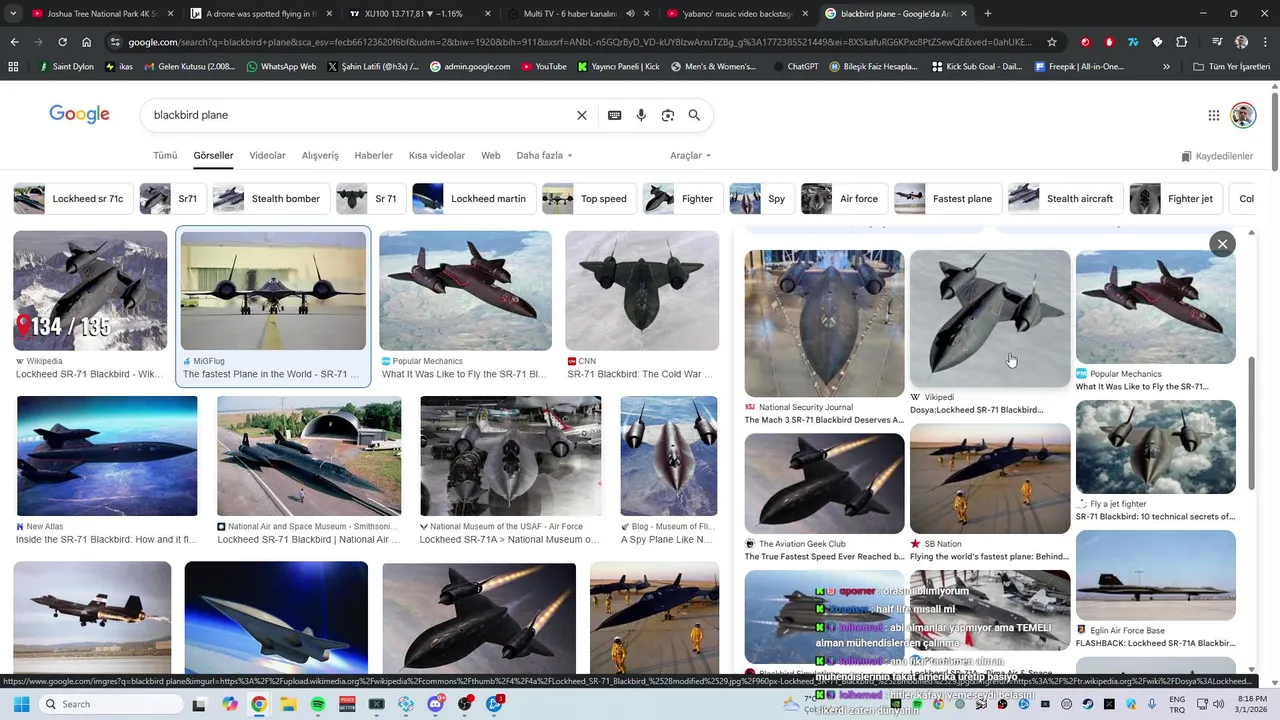
Task: Switch to the Alışveriş tab
Action: point(320,155)
